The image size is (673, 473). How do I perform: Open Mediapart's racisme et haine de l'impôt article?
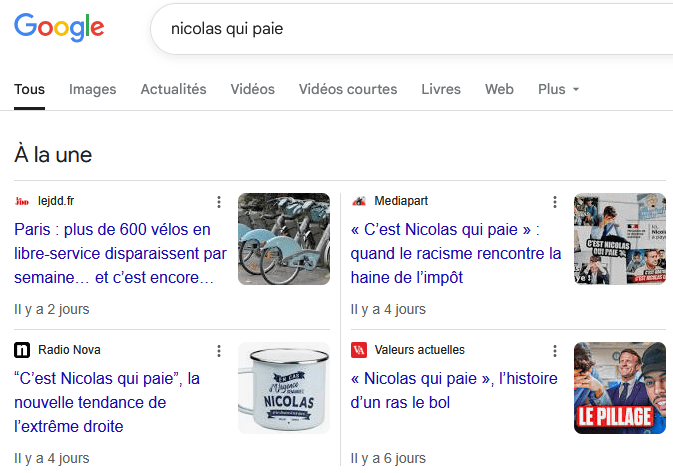point(456,253)
